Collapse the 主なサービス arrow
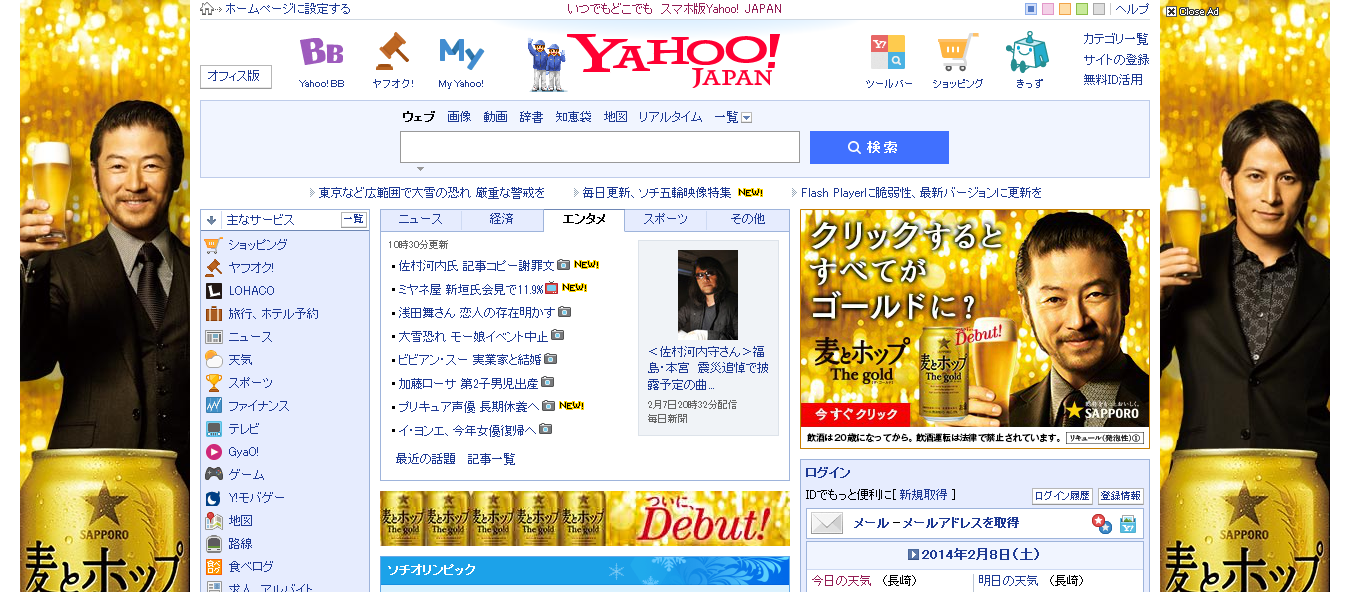 211,220
